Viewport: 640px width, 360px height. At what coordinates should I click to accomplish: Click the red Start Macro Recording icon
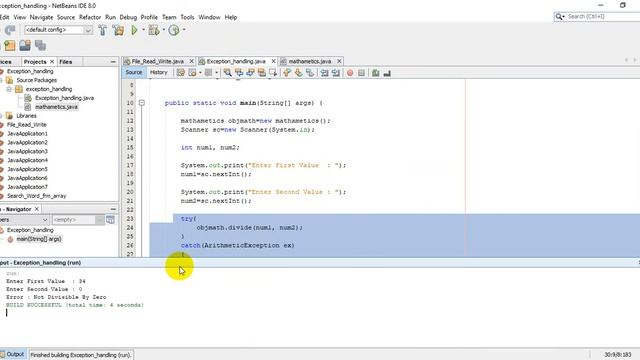pyautogui.click(x=350, y=73)
